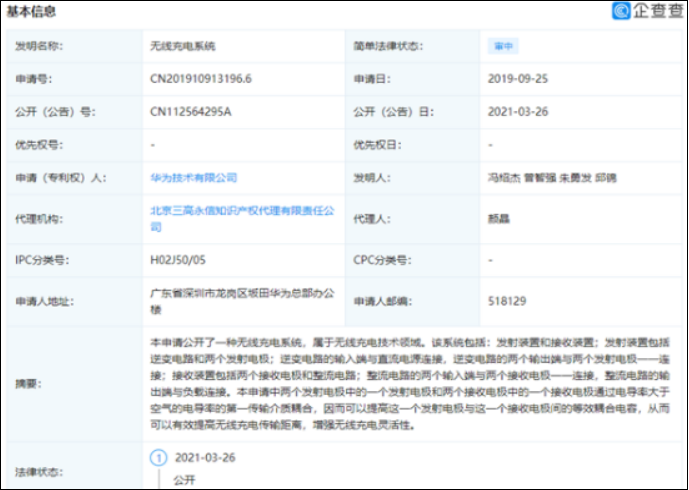Click the 发明名称 field label
689x490 pixels.
click(39, 46)
